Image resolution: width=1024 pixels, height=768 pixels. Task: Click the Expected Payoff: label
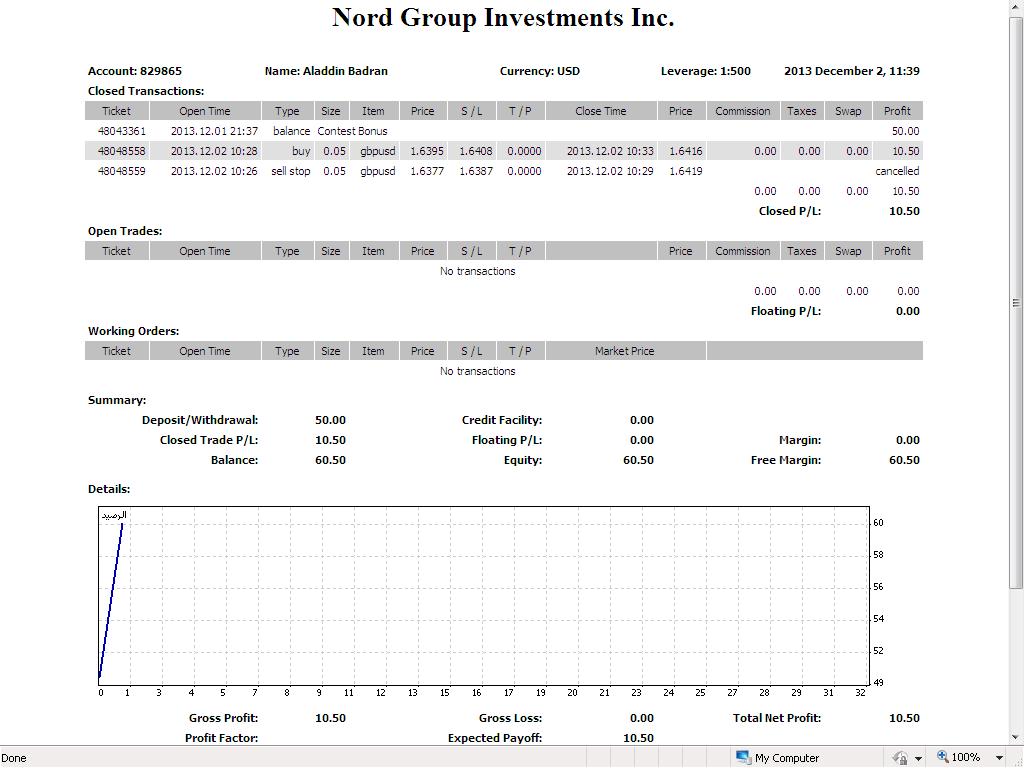coord(495,738)
